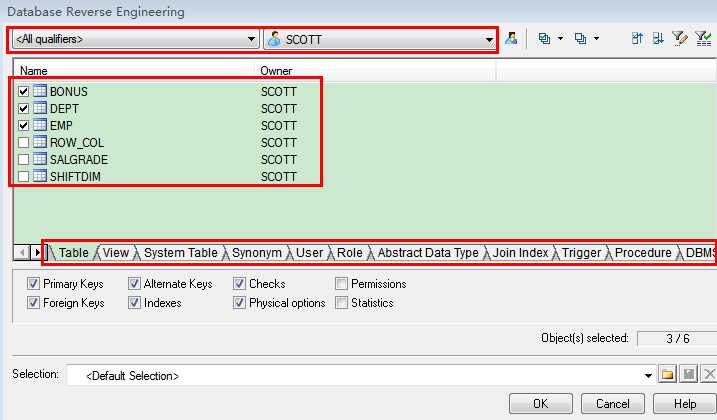The image size is (717, 420).
Task: Click SCOTT owner cell in EMP row
Action: pos(278,126)
